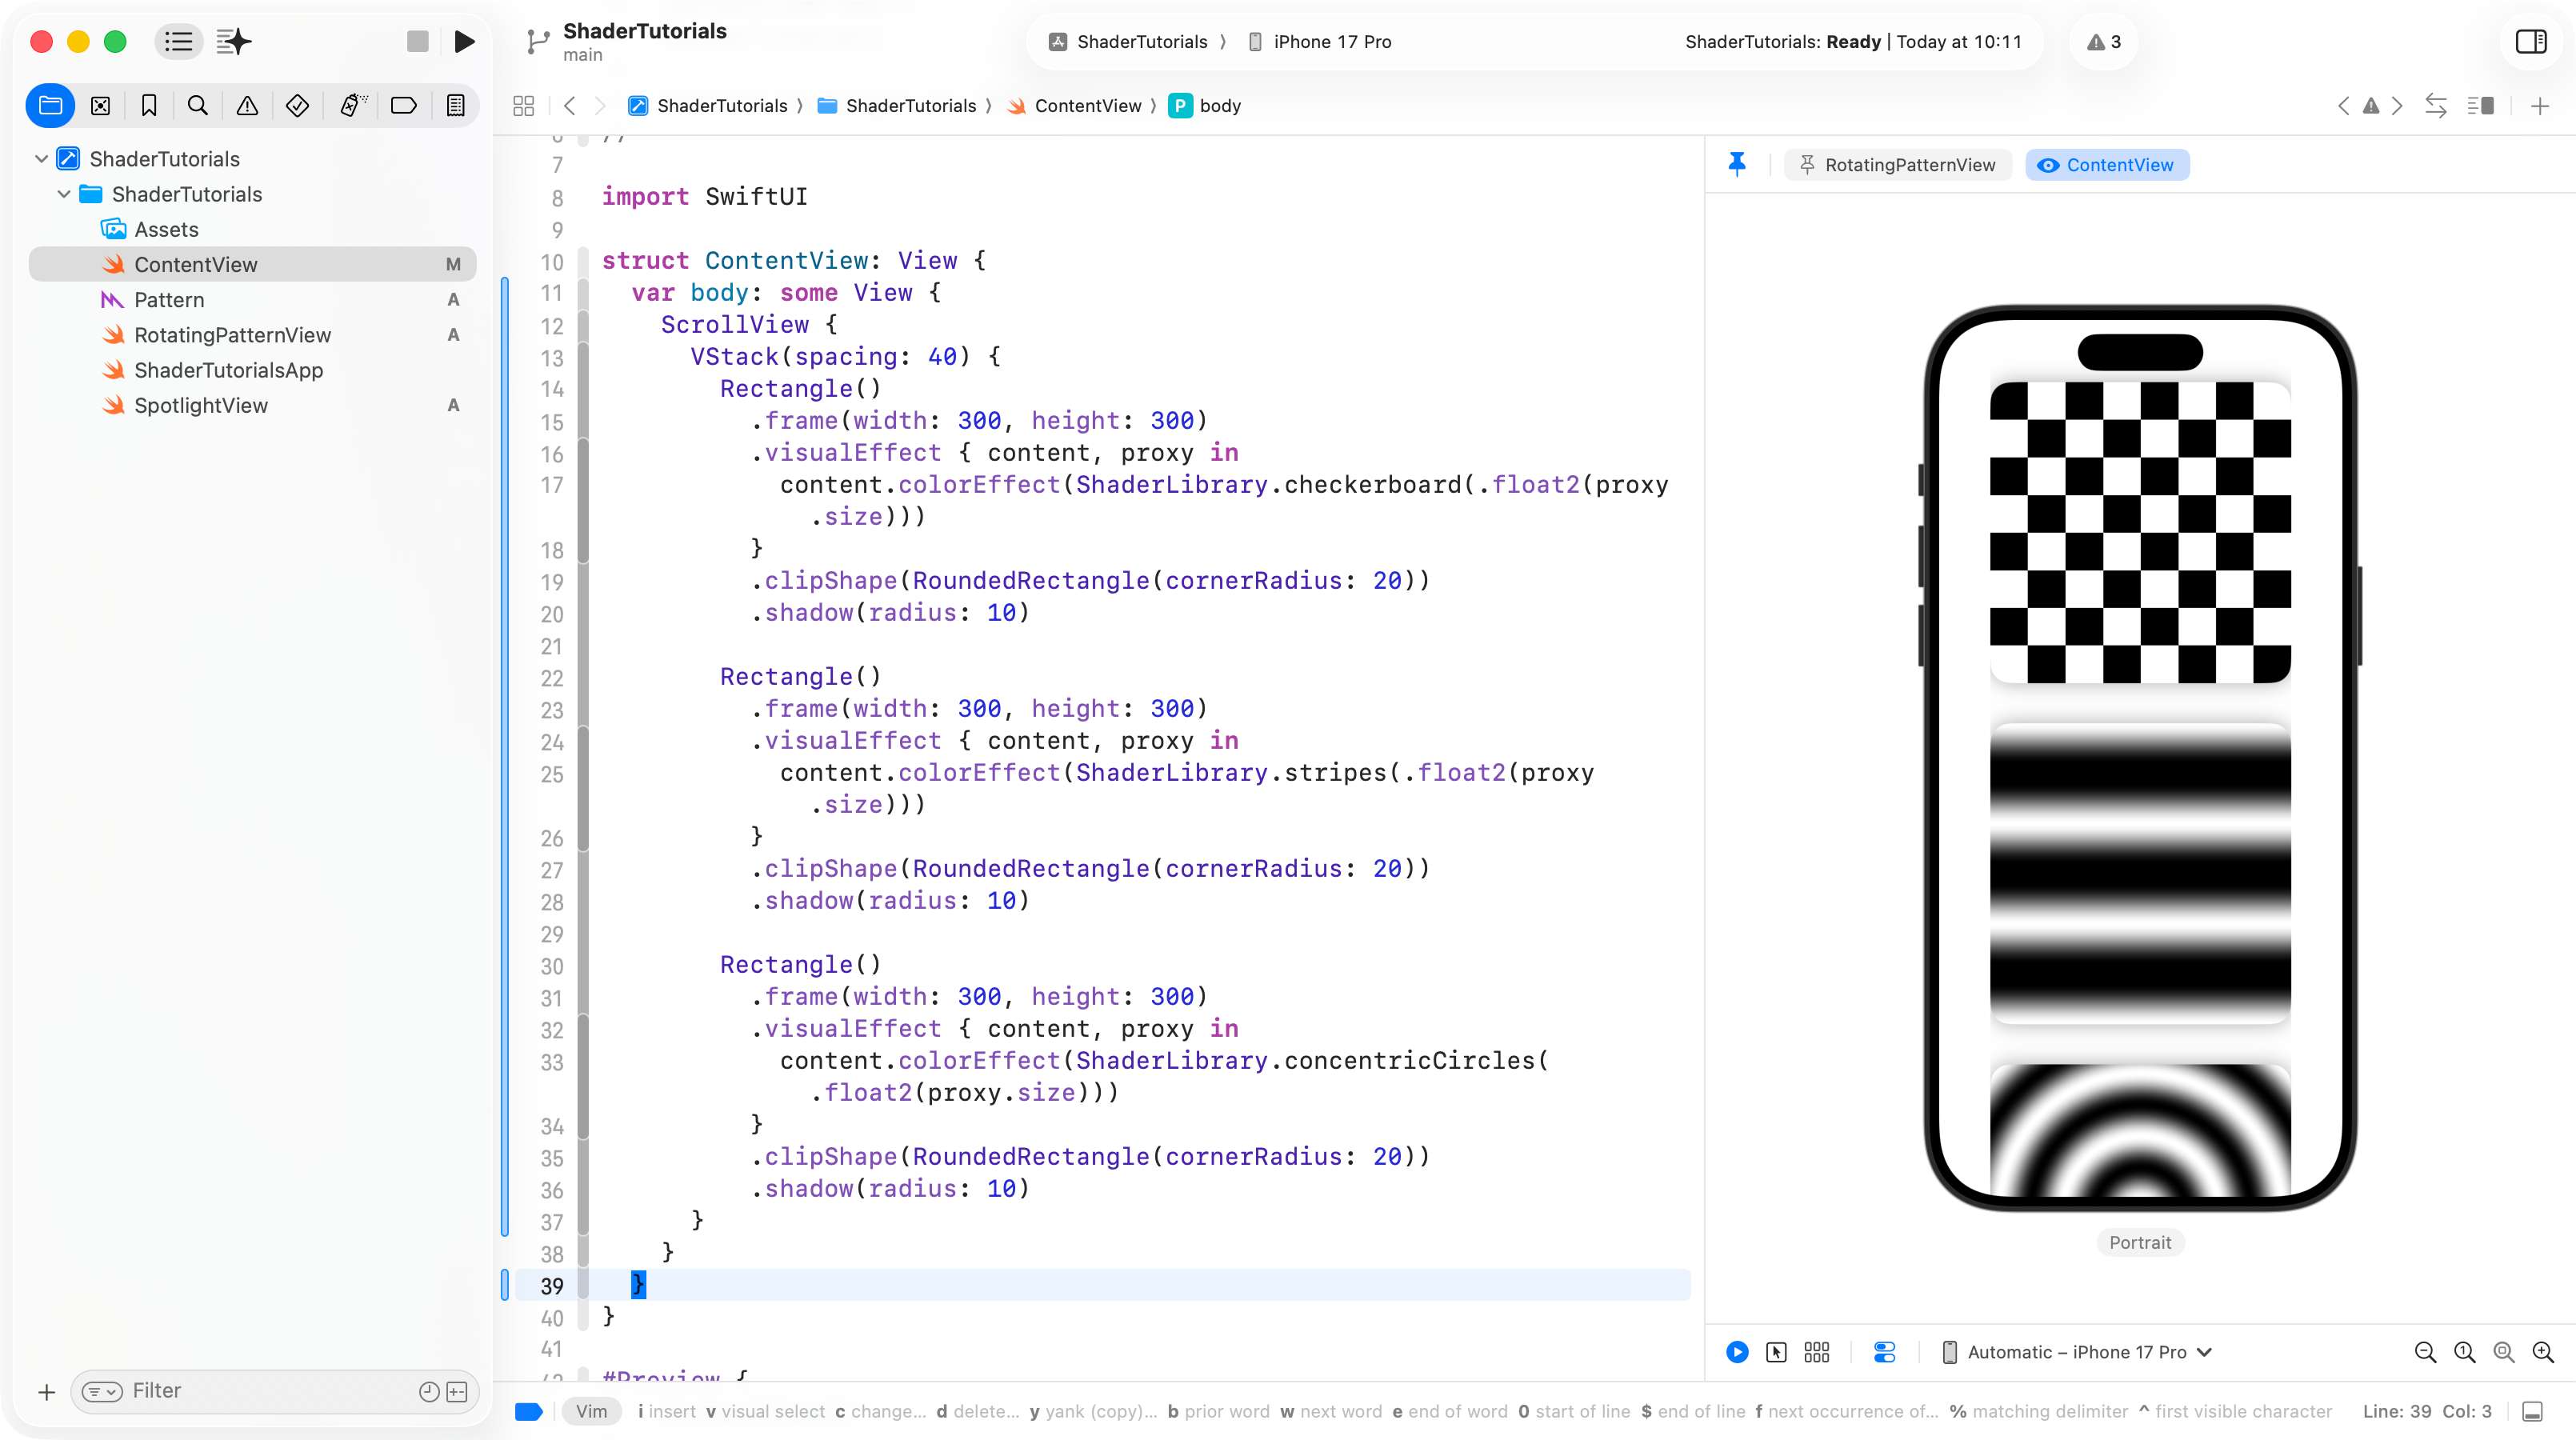Open the SpotlightView file
This screenshot has width=2576, height=1440.
point(201,405)
